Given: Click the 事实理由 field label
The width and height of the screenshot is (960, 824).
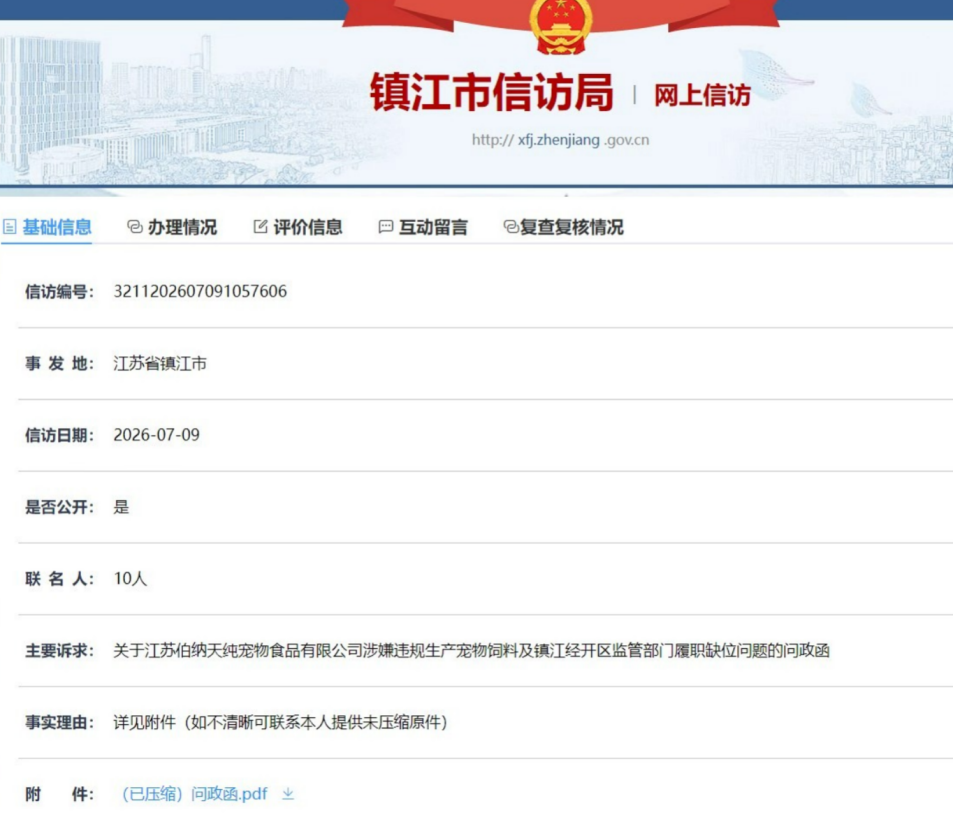Looking at the screenshot, I should tap(59, 722).
